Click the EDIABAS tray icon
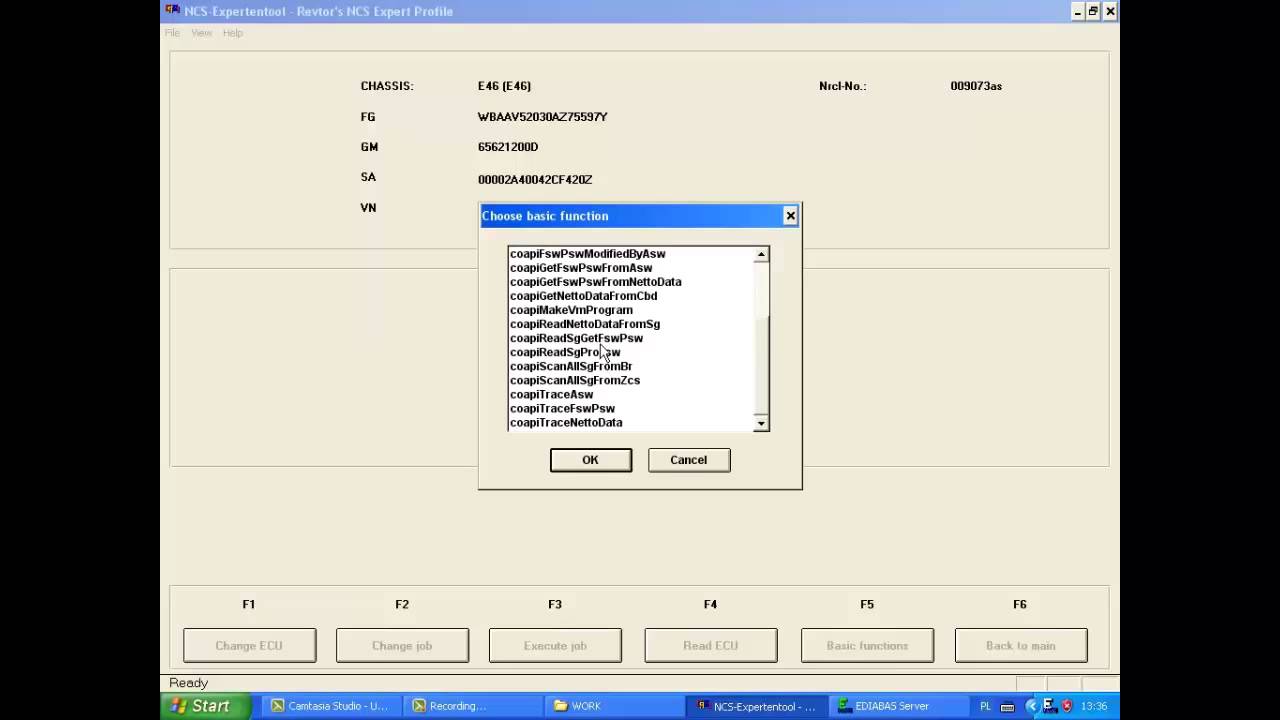The image size is (1280, 720). pos(1049,706)
